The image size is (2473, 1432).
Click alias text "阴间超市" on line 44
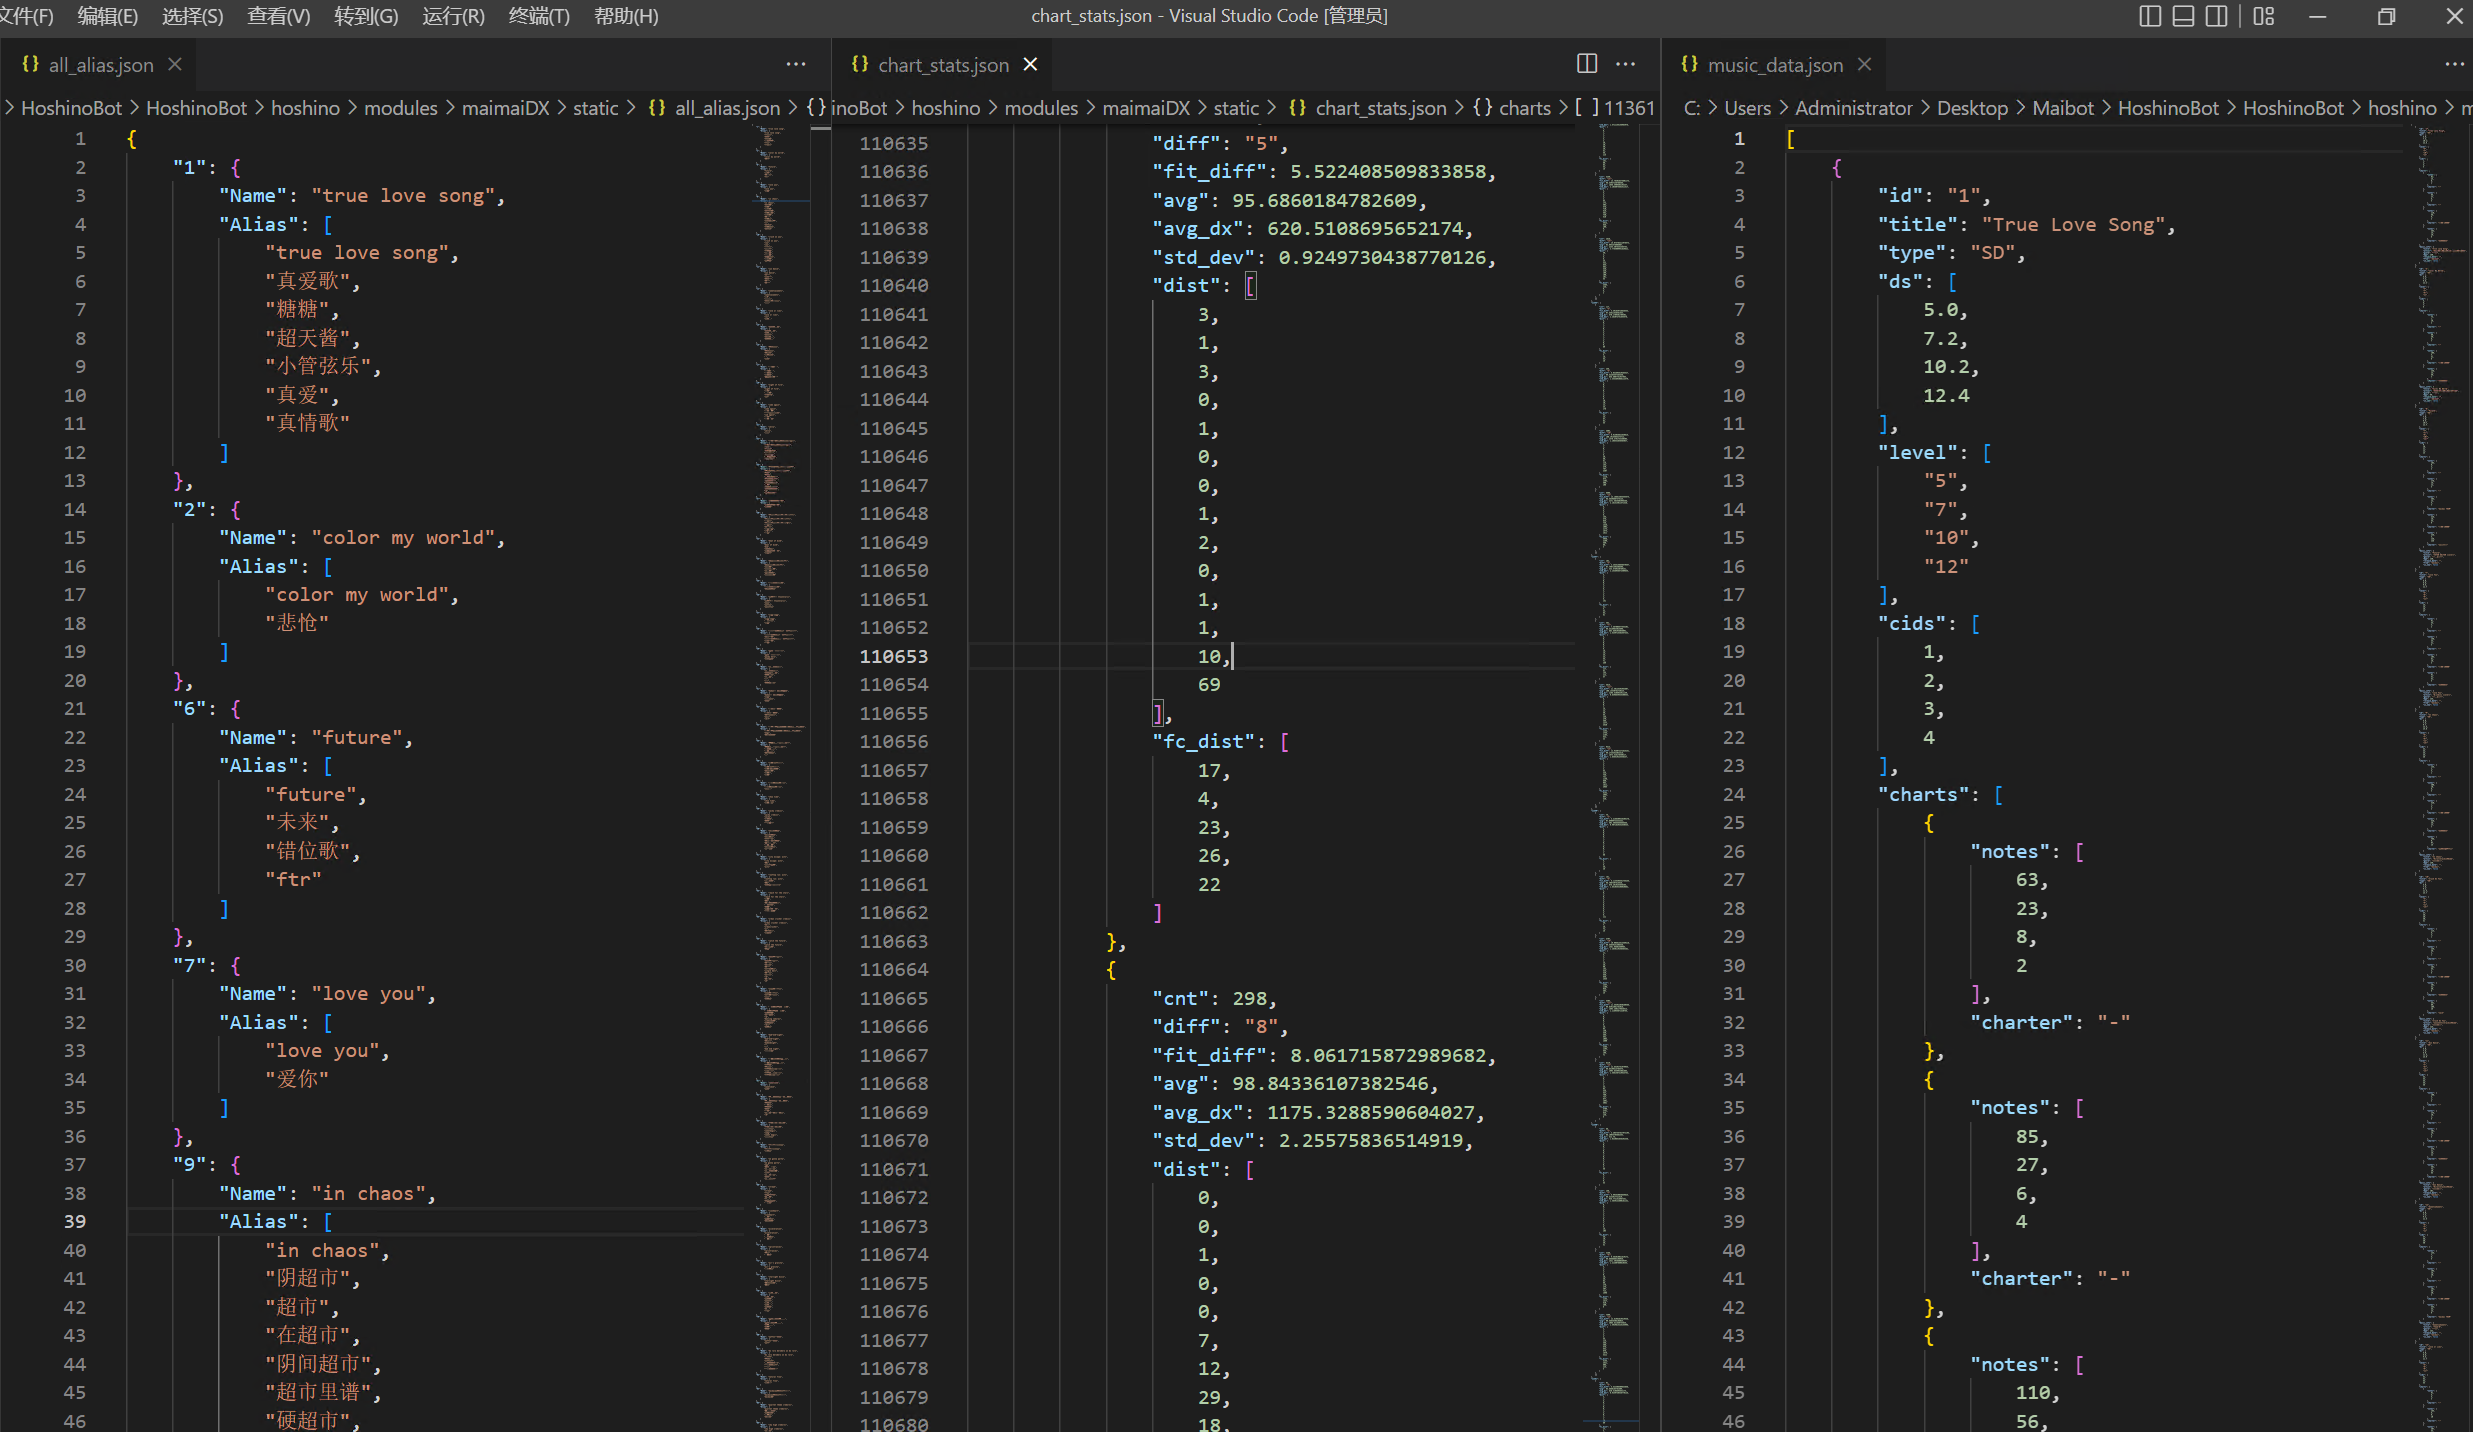[318, 1364]
